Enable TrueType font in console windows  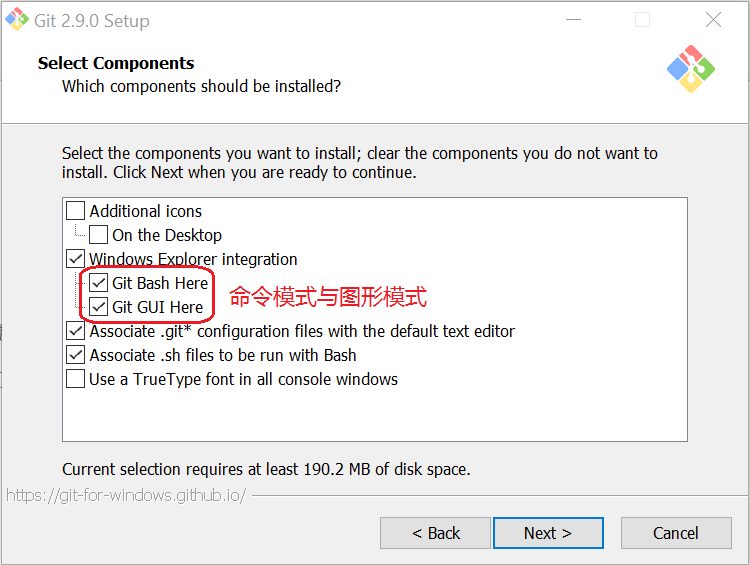point(76,379)
